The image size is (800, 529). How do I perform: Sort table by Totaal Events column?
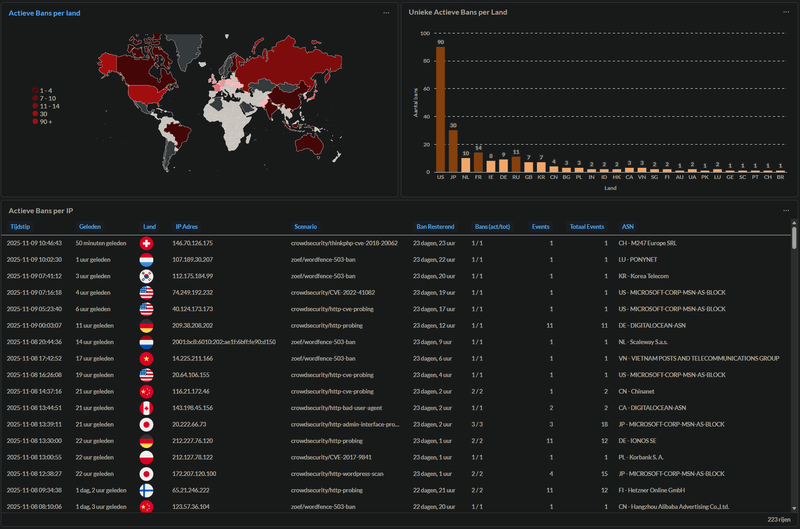point(587,226)
